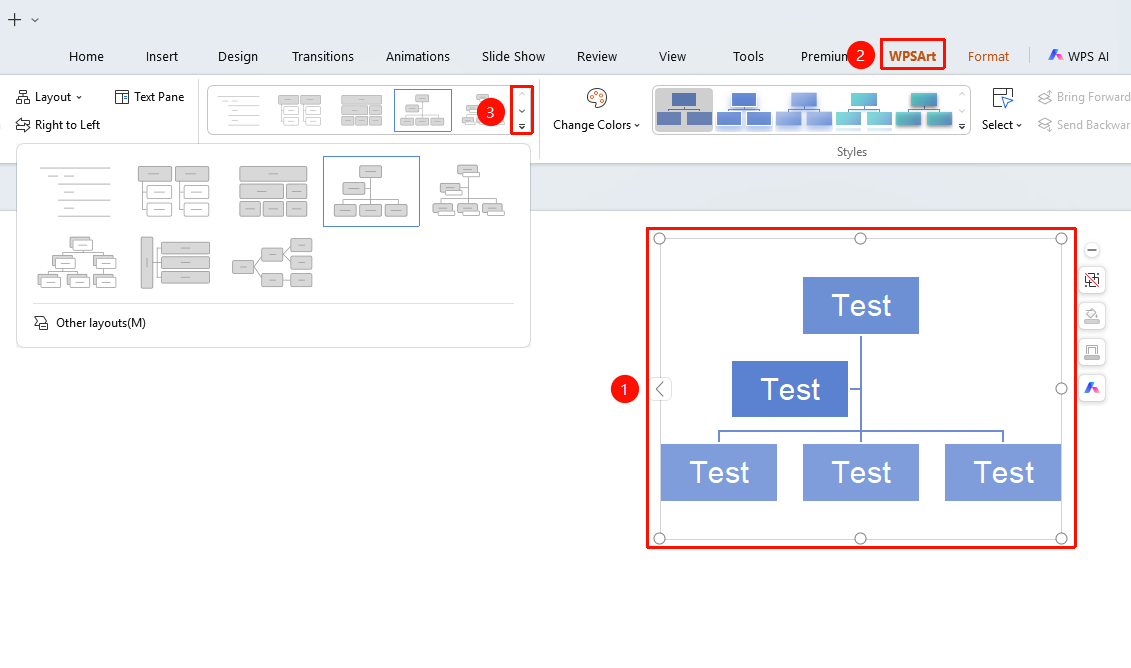Screen dimensions: 1131x668
Task: Click Send Backward
Action: (x=1083, y=125)
